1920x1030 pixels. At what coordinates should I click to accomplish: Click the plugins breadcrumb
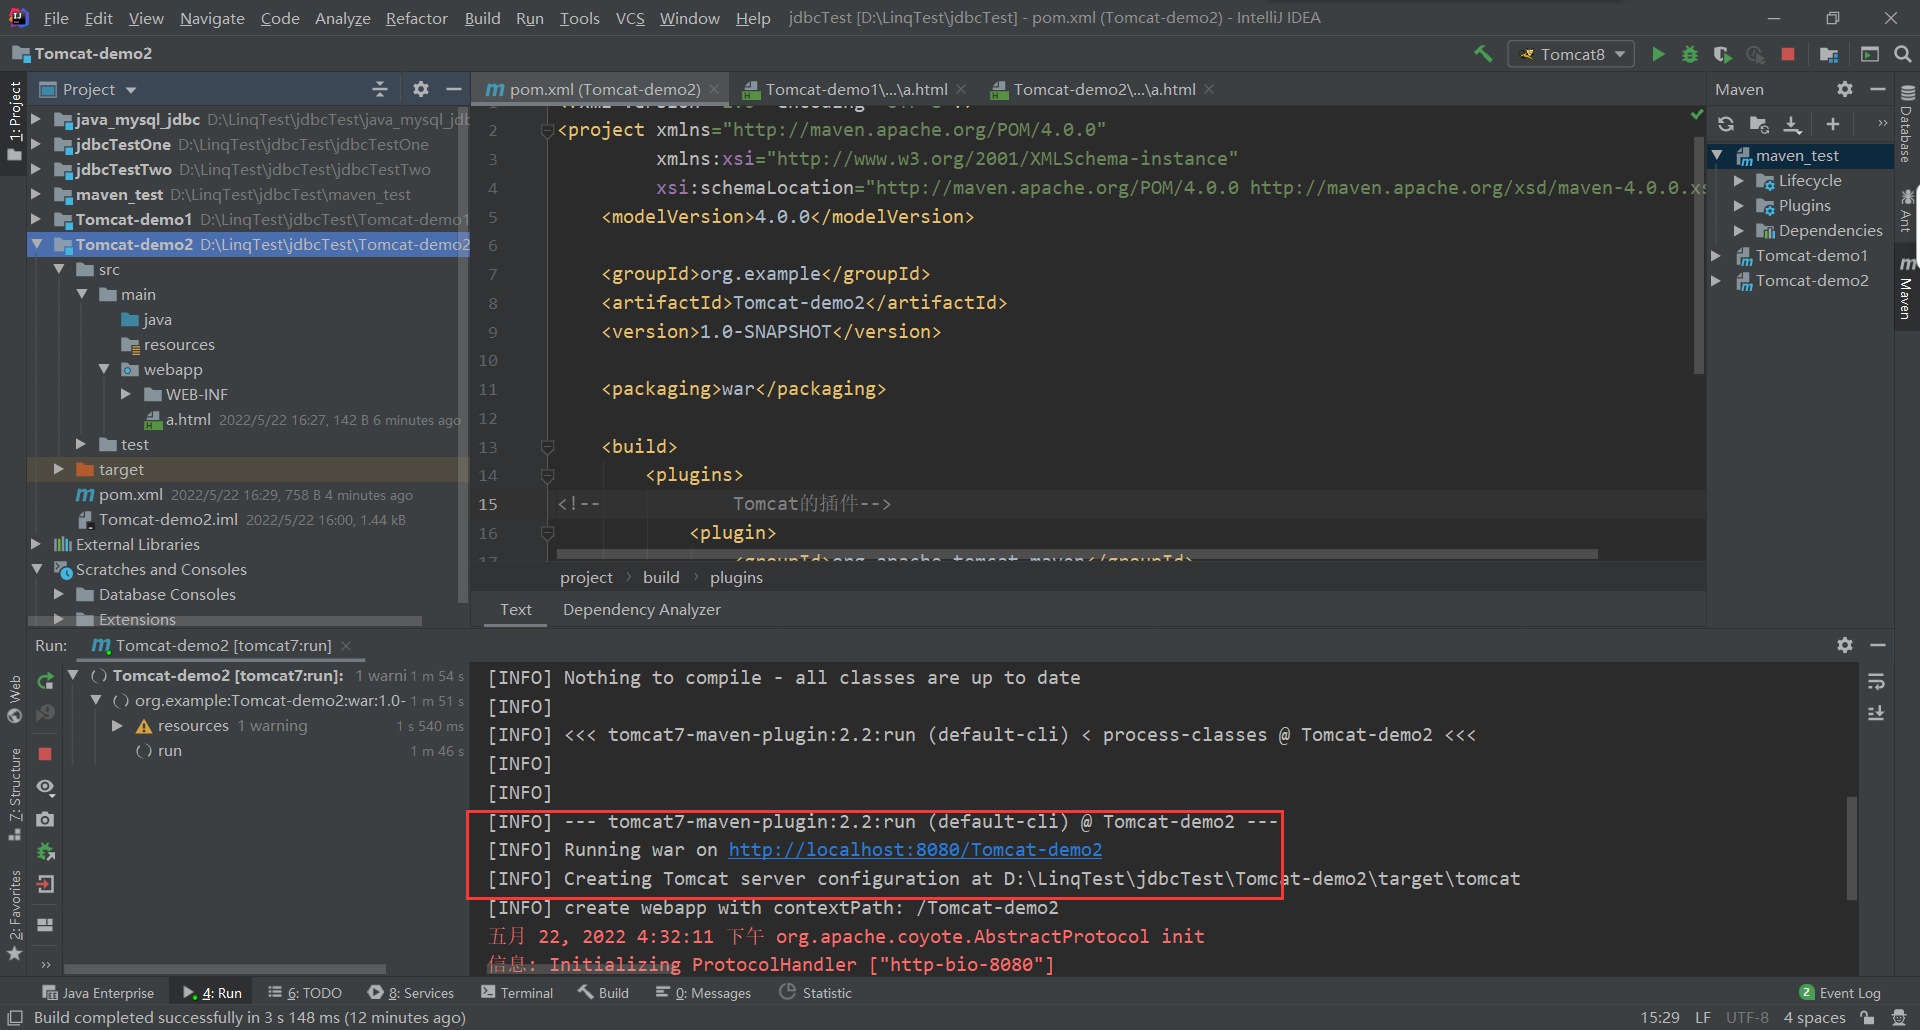coord(736,577)
